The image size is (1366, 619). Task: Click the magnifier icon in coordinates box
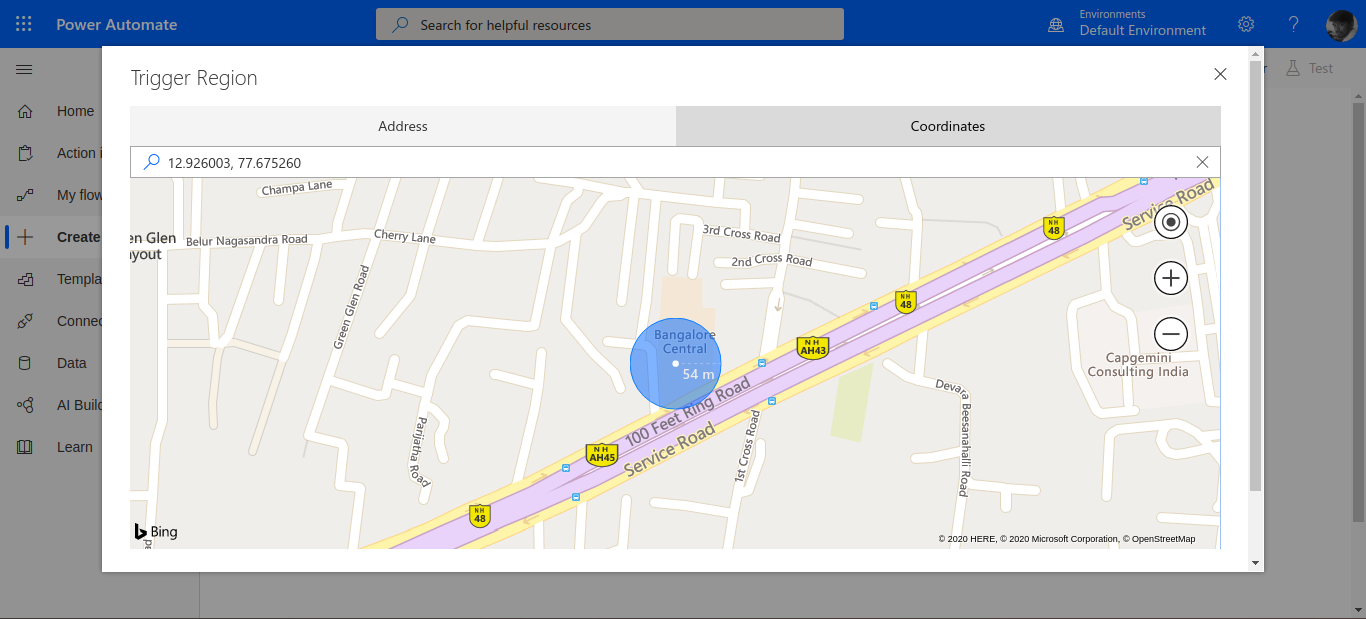[x=151, y=162]
